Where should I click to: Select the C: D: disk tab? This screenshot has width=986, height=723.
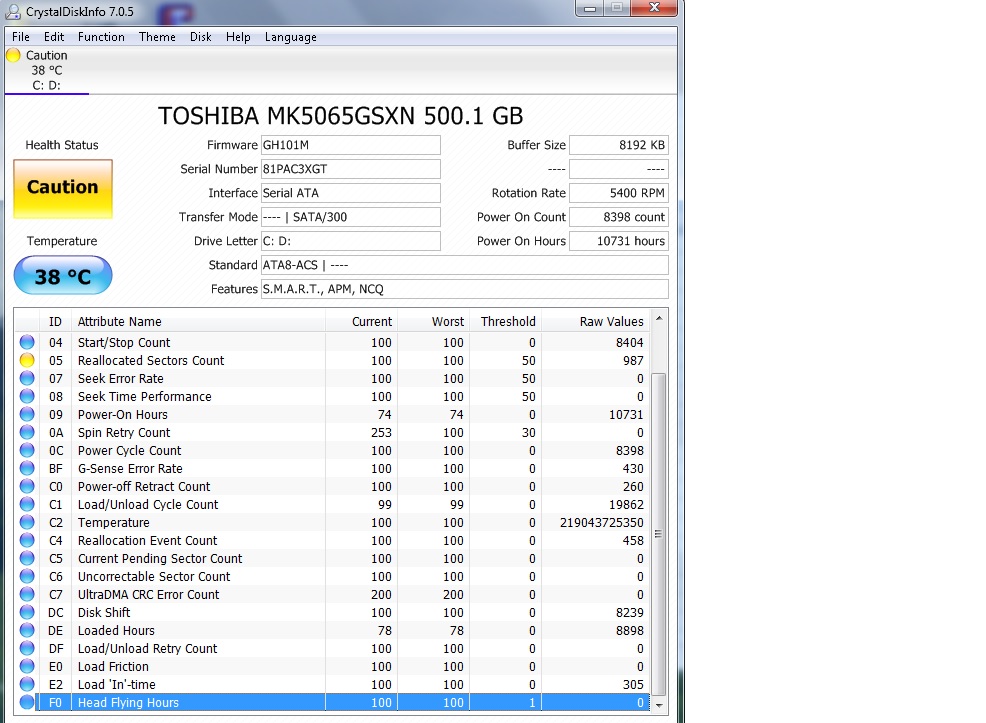point(47,70)
